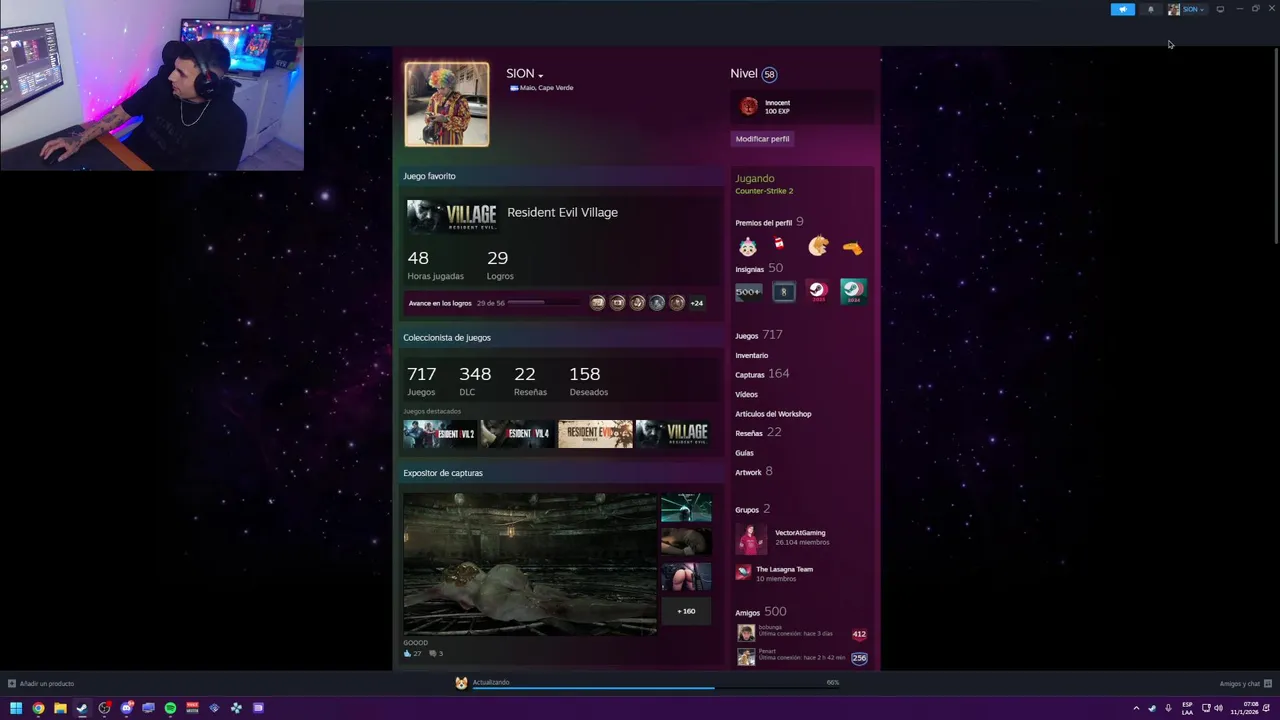Click Añadir un producto at bottom left

tap(41, 684)
